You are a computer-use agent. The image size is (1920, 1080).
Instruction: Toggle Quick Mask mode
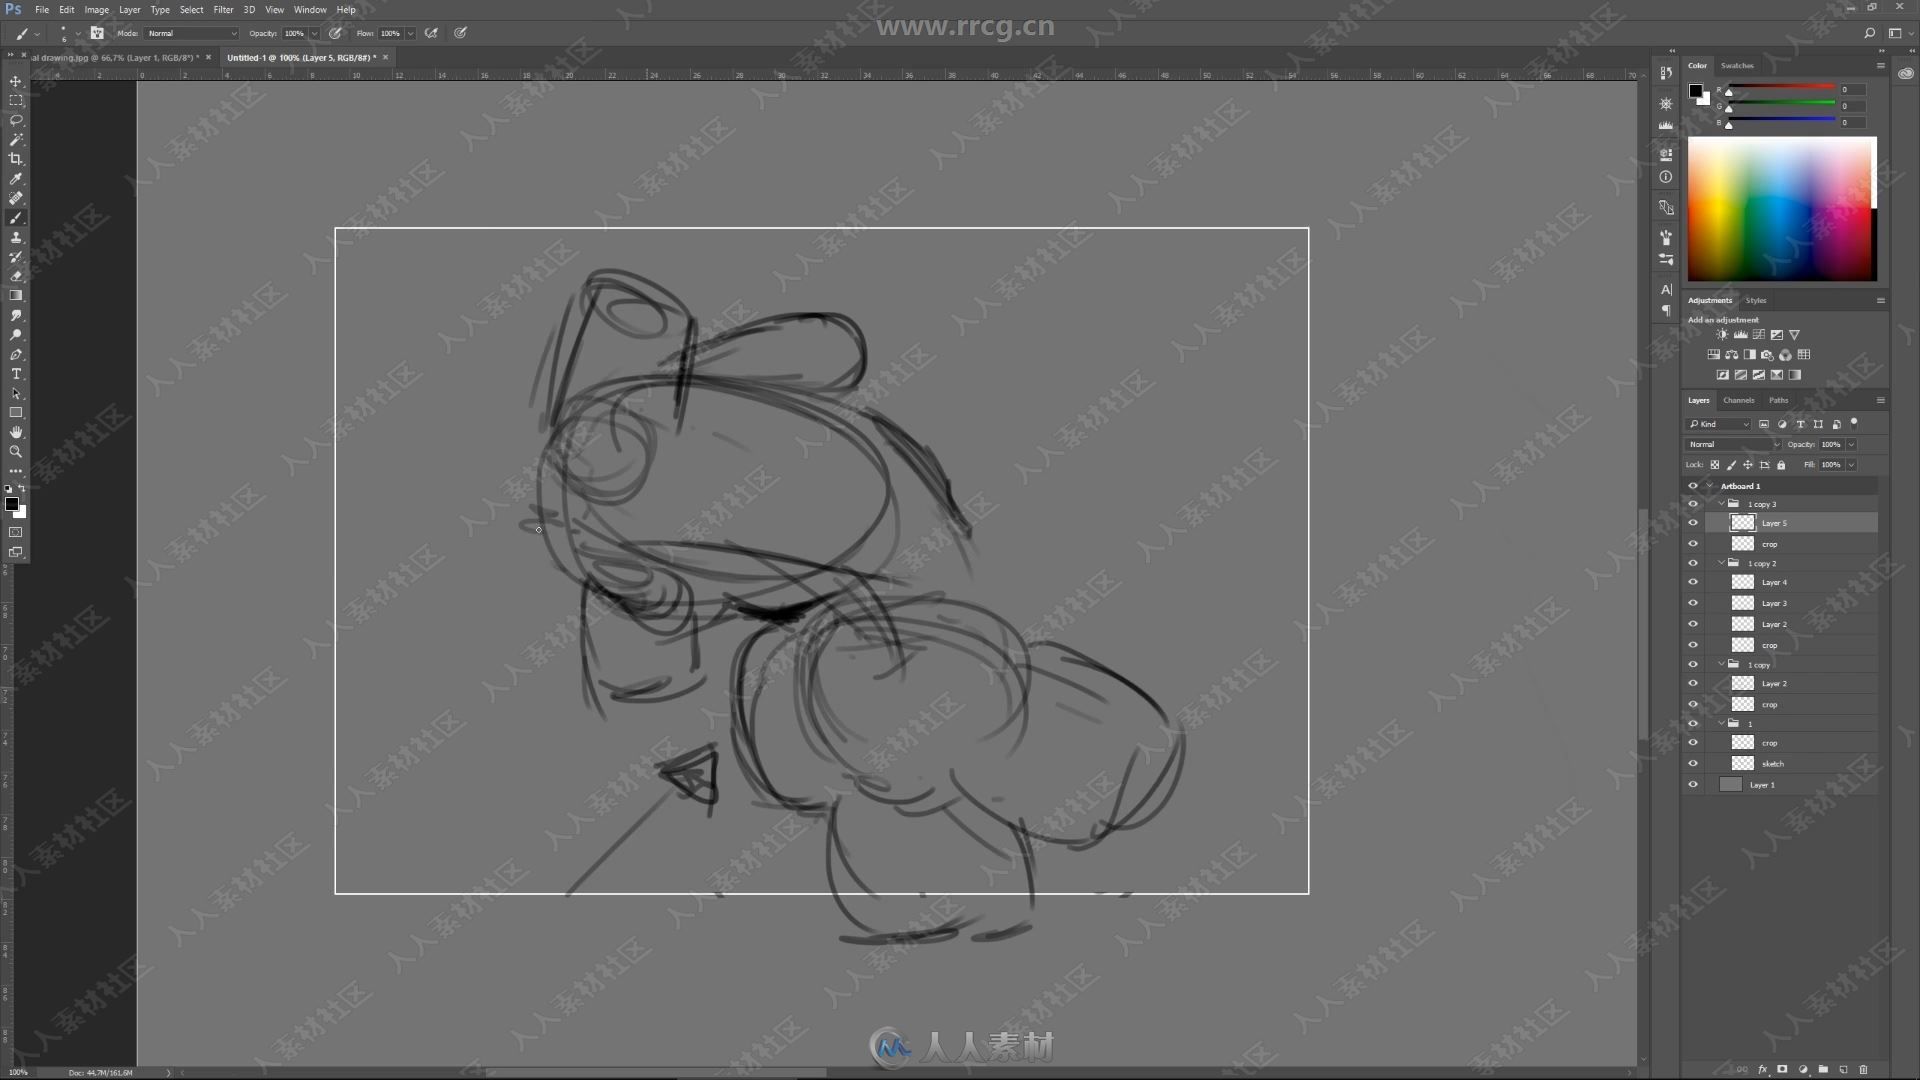point(16,532)
